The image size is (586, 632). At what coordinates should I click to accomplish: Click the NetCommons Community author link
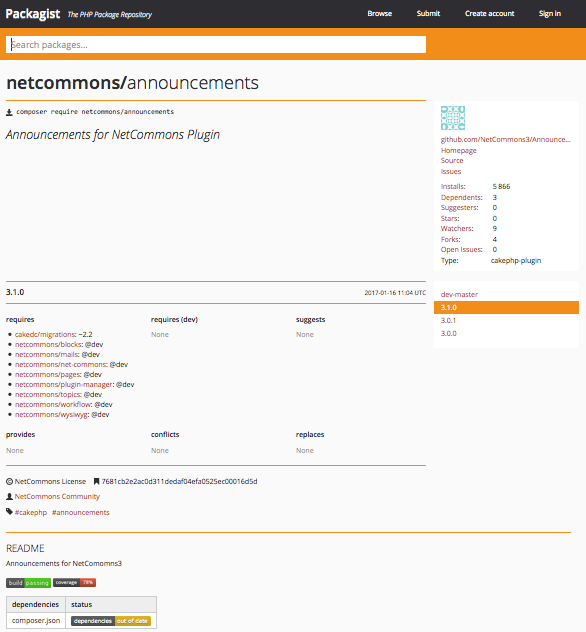pyautogui.click(x=57, y=497)
